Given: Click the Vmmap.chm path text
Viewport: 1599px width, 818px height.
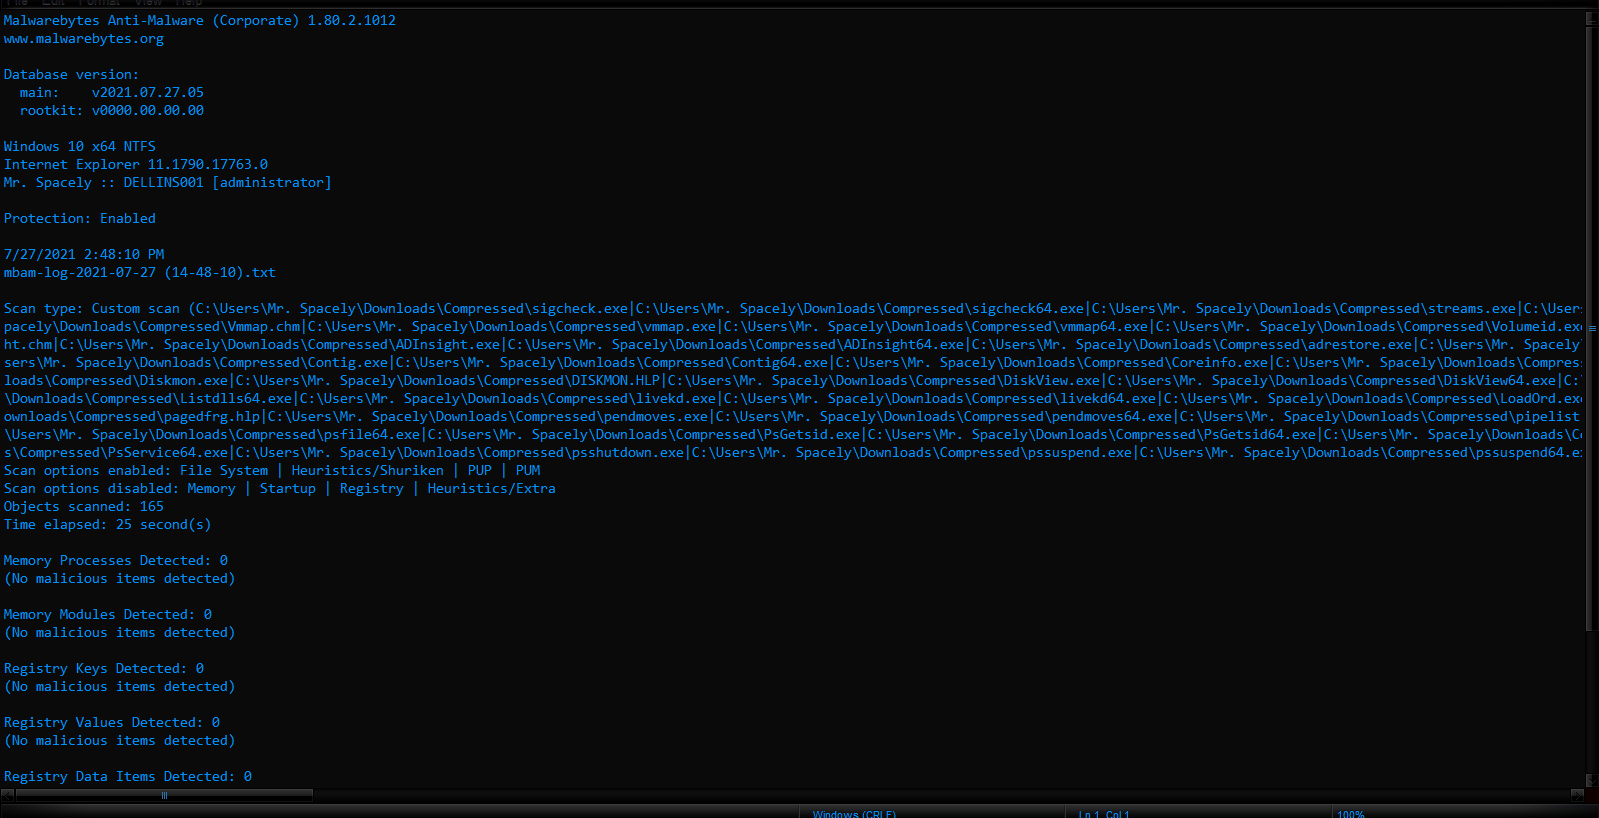Looking at the screenshot, I should pyautogui.click(x=152, y=326).
